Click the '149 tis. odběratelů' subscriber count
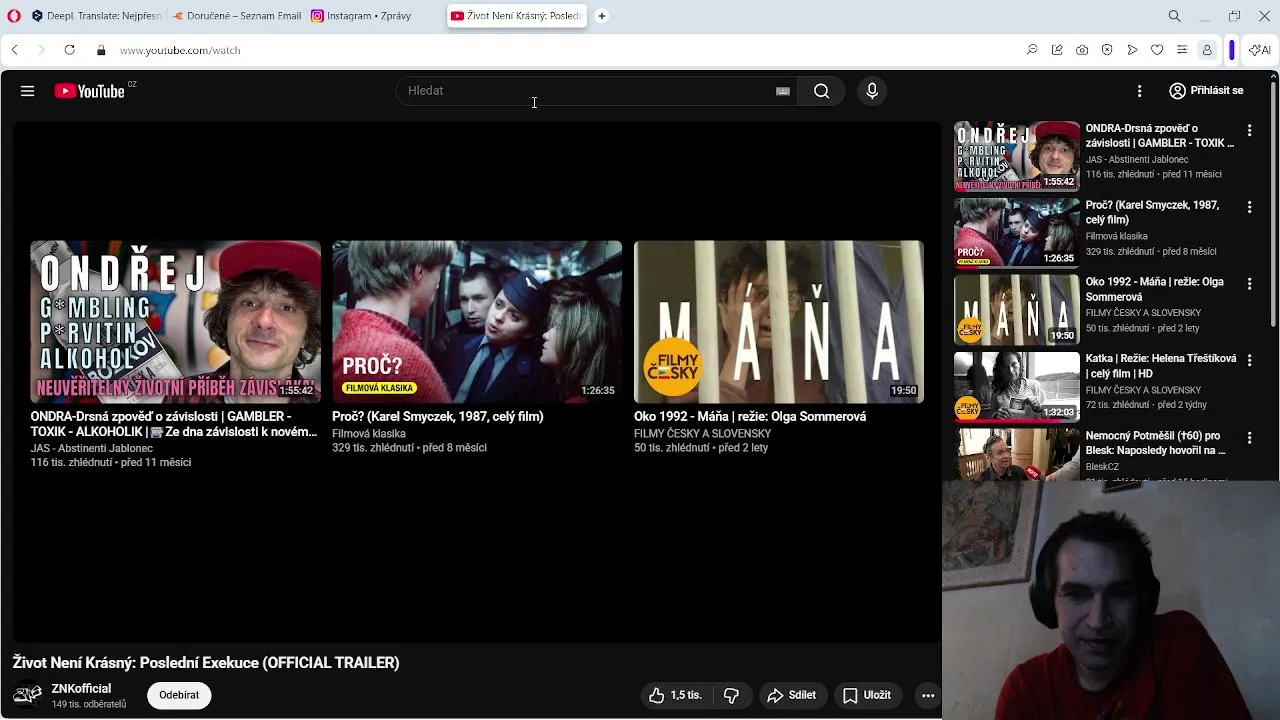Image resolution: width=1280 pixels, height=720 pixels. click(x=89, y=705)
